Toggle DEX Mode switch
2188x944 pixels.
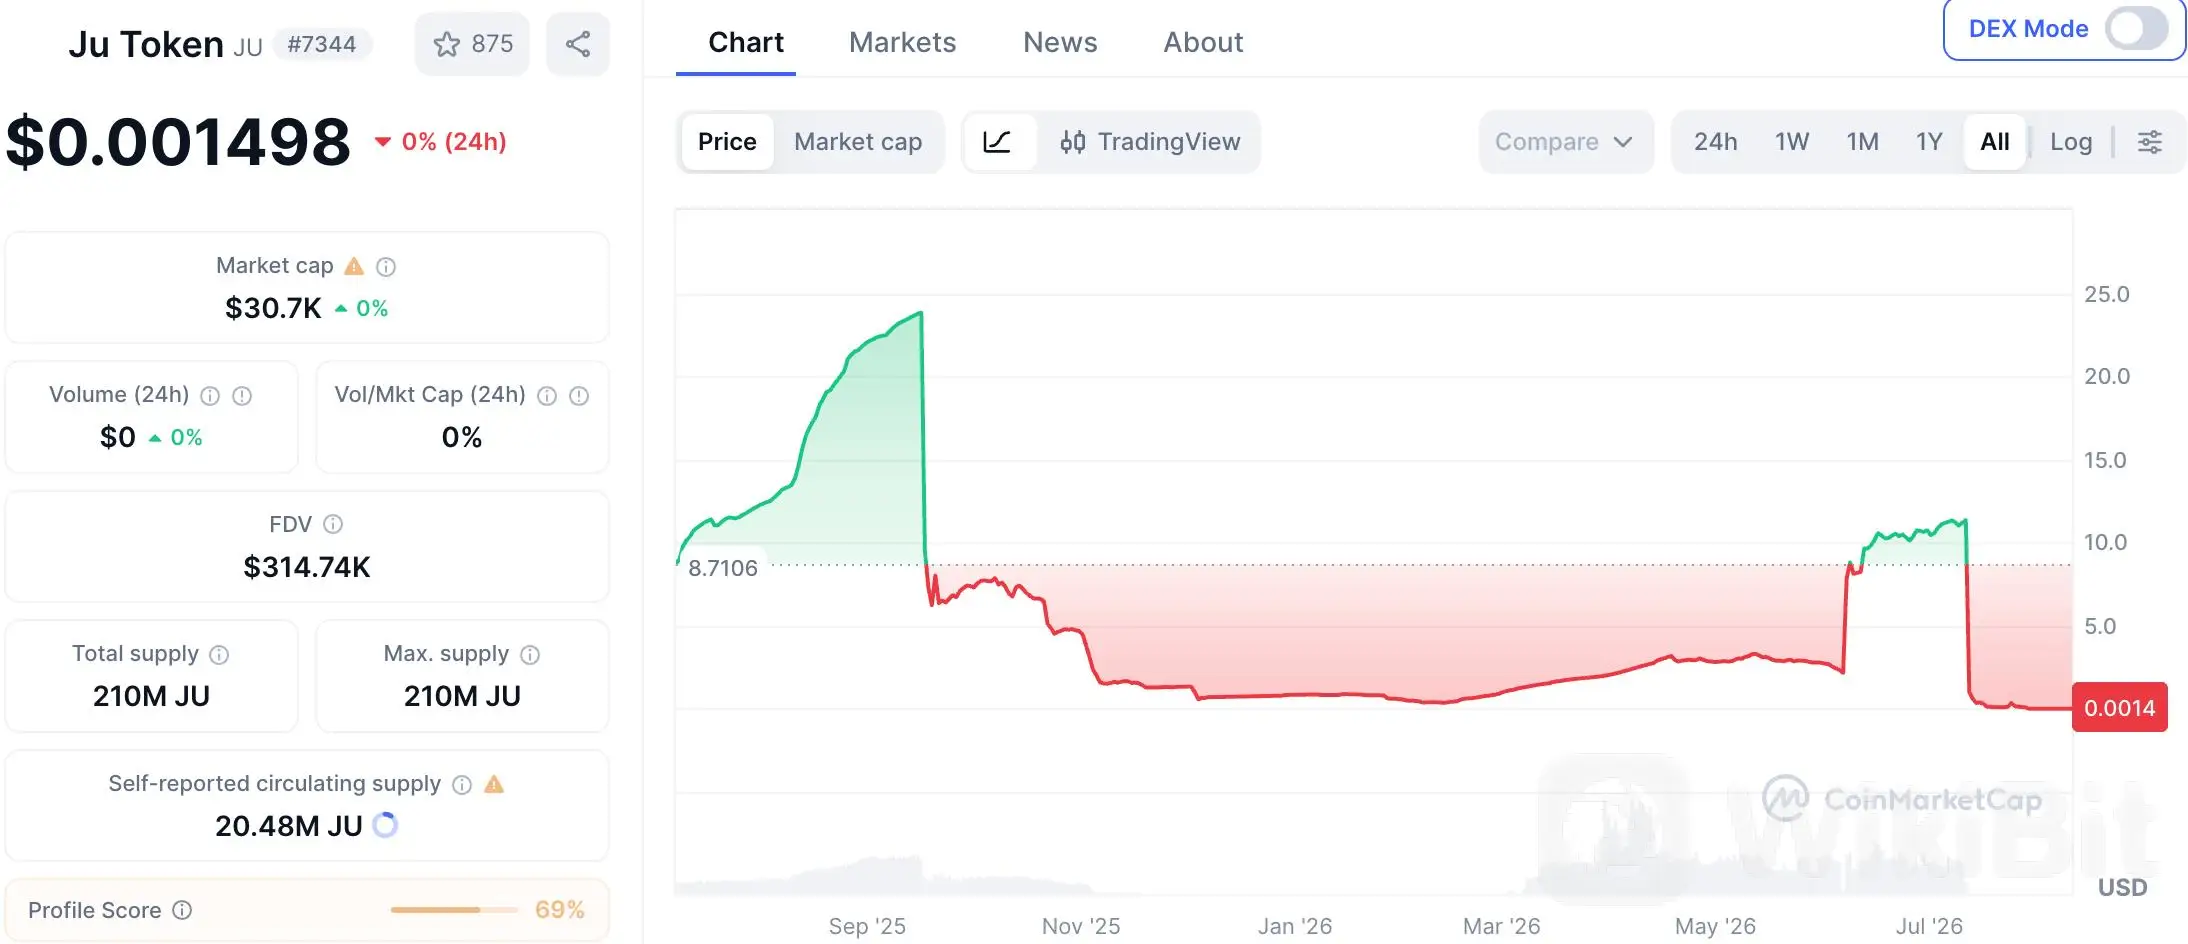(2136, 29)
